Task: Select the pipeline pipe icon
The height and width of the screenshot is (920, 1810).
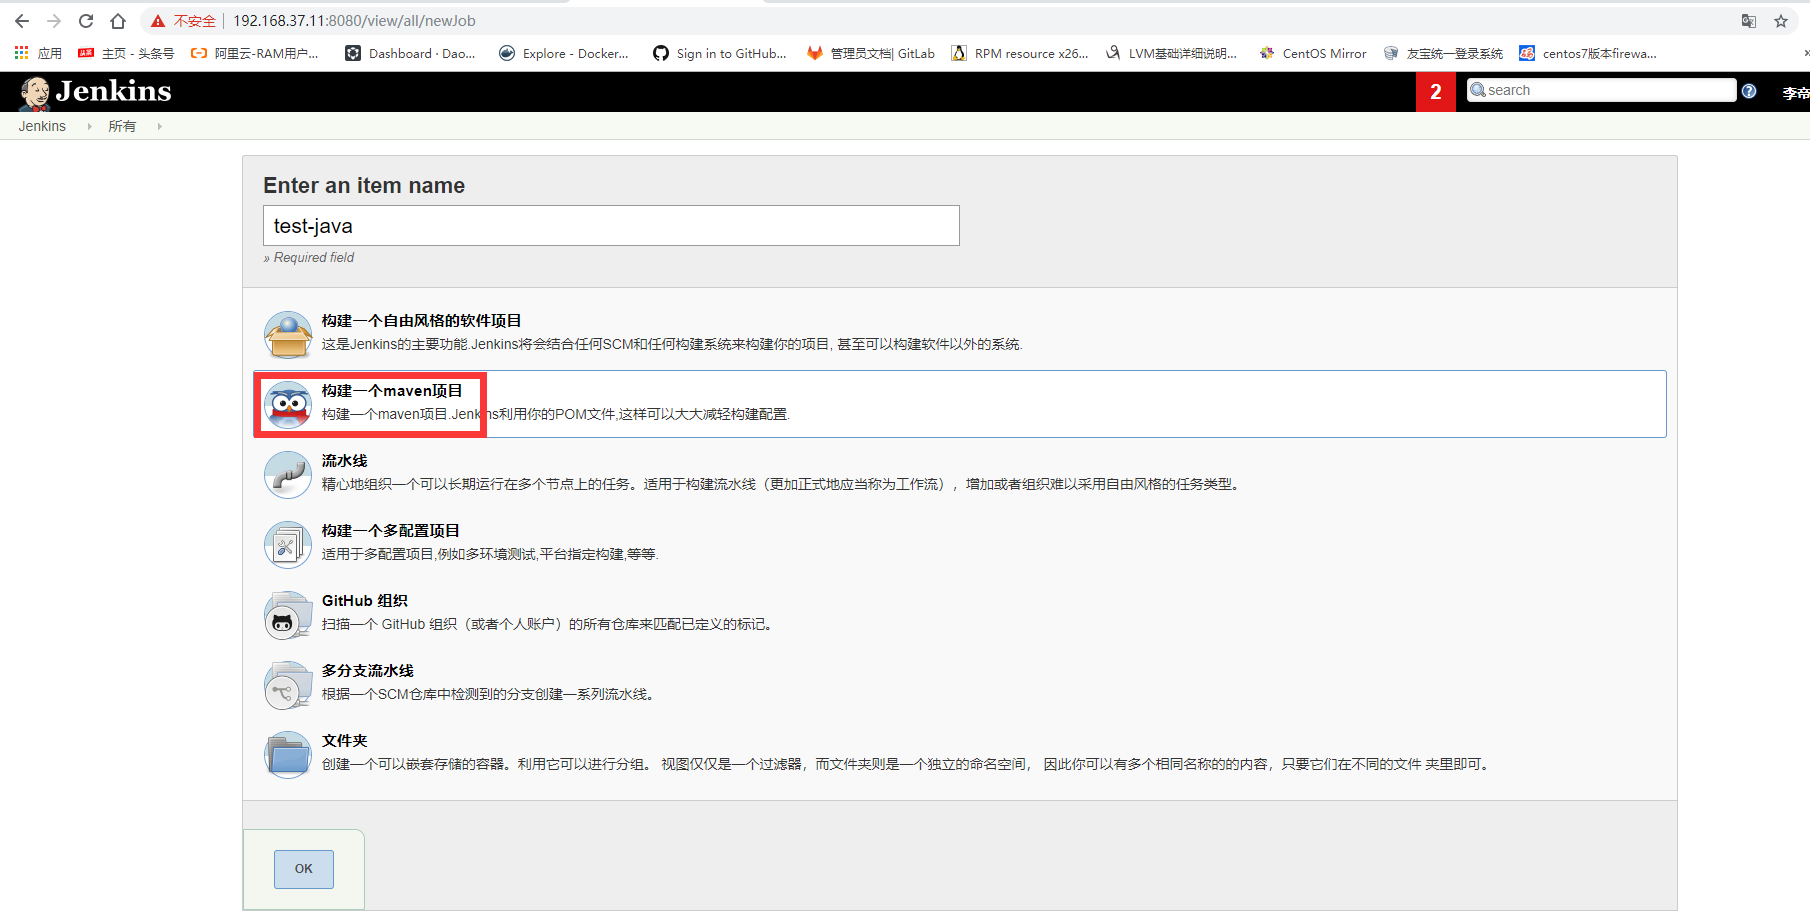Action: pyautogui.click(x=288, y=474)
